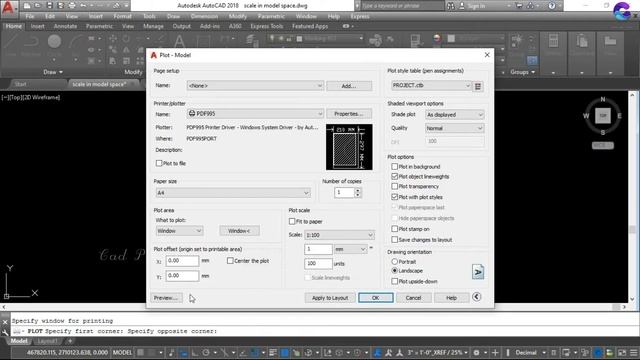
Task: Select Landscape drawing orientation
Action: (394, 271)
